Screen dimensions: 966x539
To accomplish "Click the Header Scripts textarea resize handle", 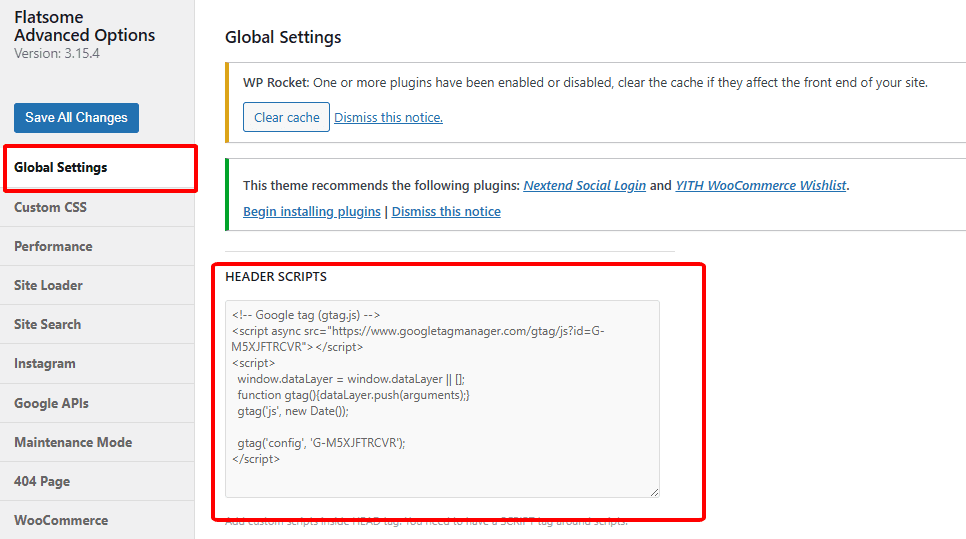I will (654, 492).
